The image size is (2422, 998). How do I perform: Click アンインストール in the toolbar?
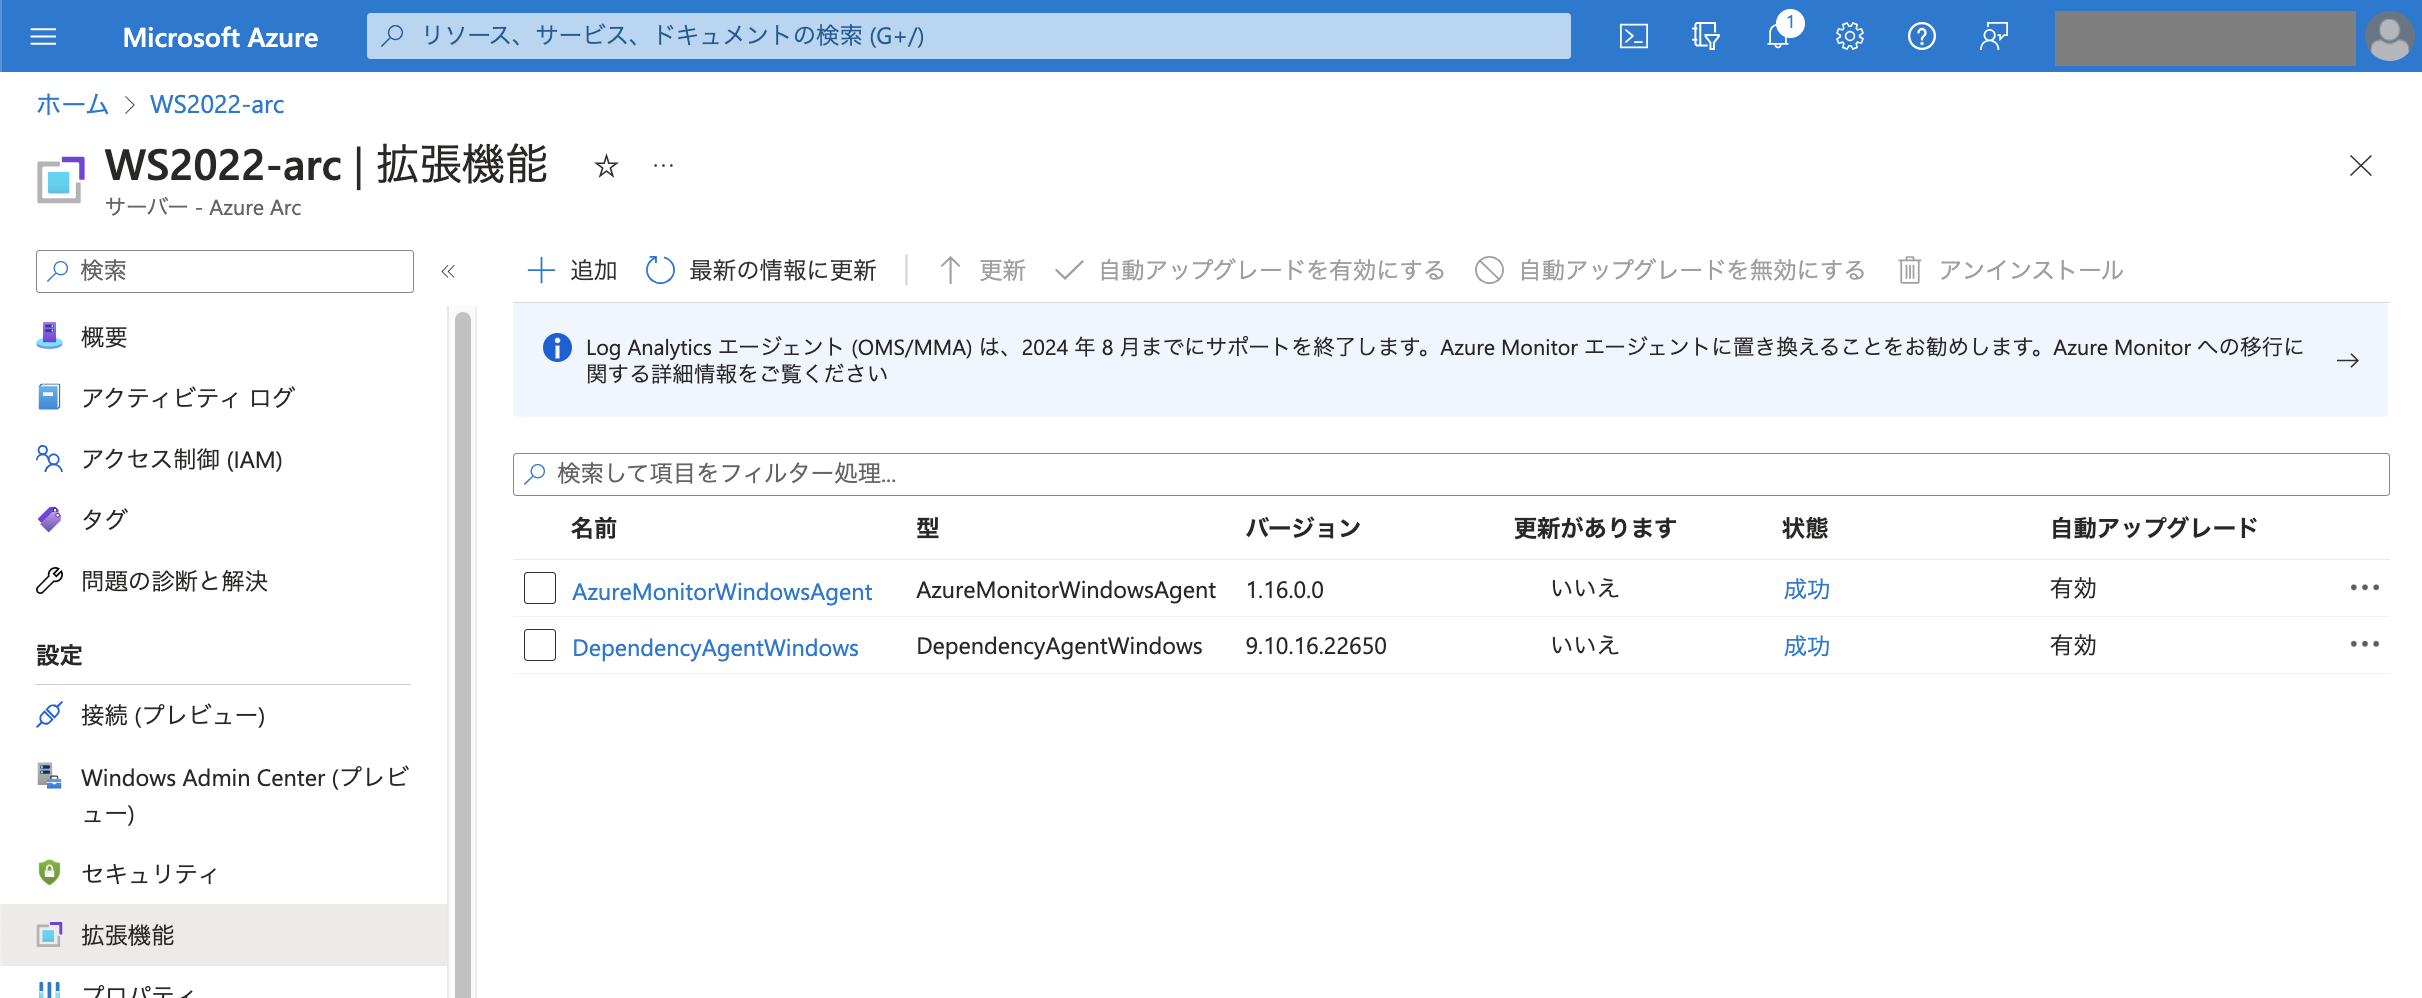[2010, 270]
